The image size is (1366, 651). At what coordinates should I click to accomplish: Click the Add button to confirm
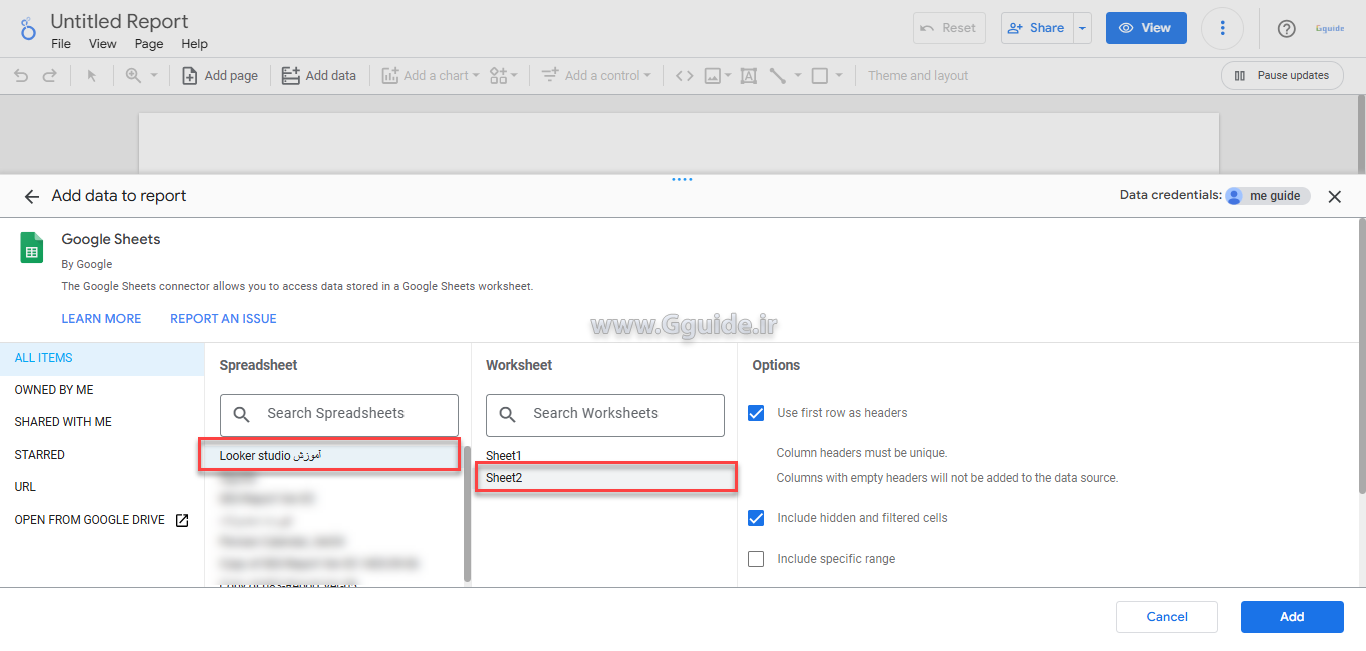click(1292, 617)
